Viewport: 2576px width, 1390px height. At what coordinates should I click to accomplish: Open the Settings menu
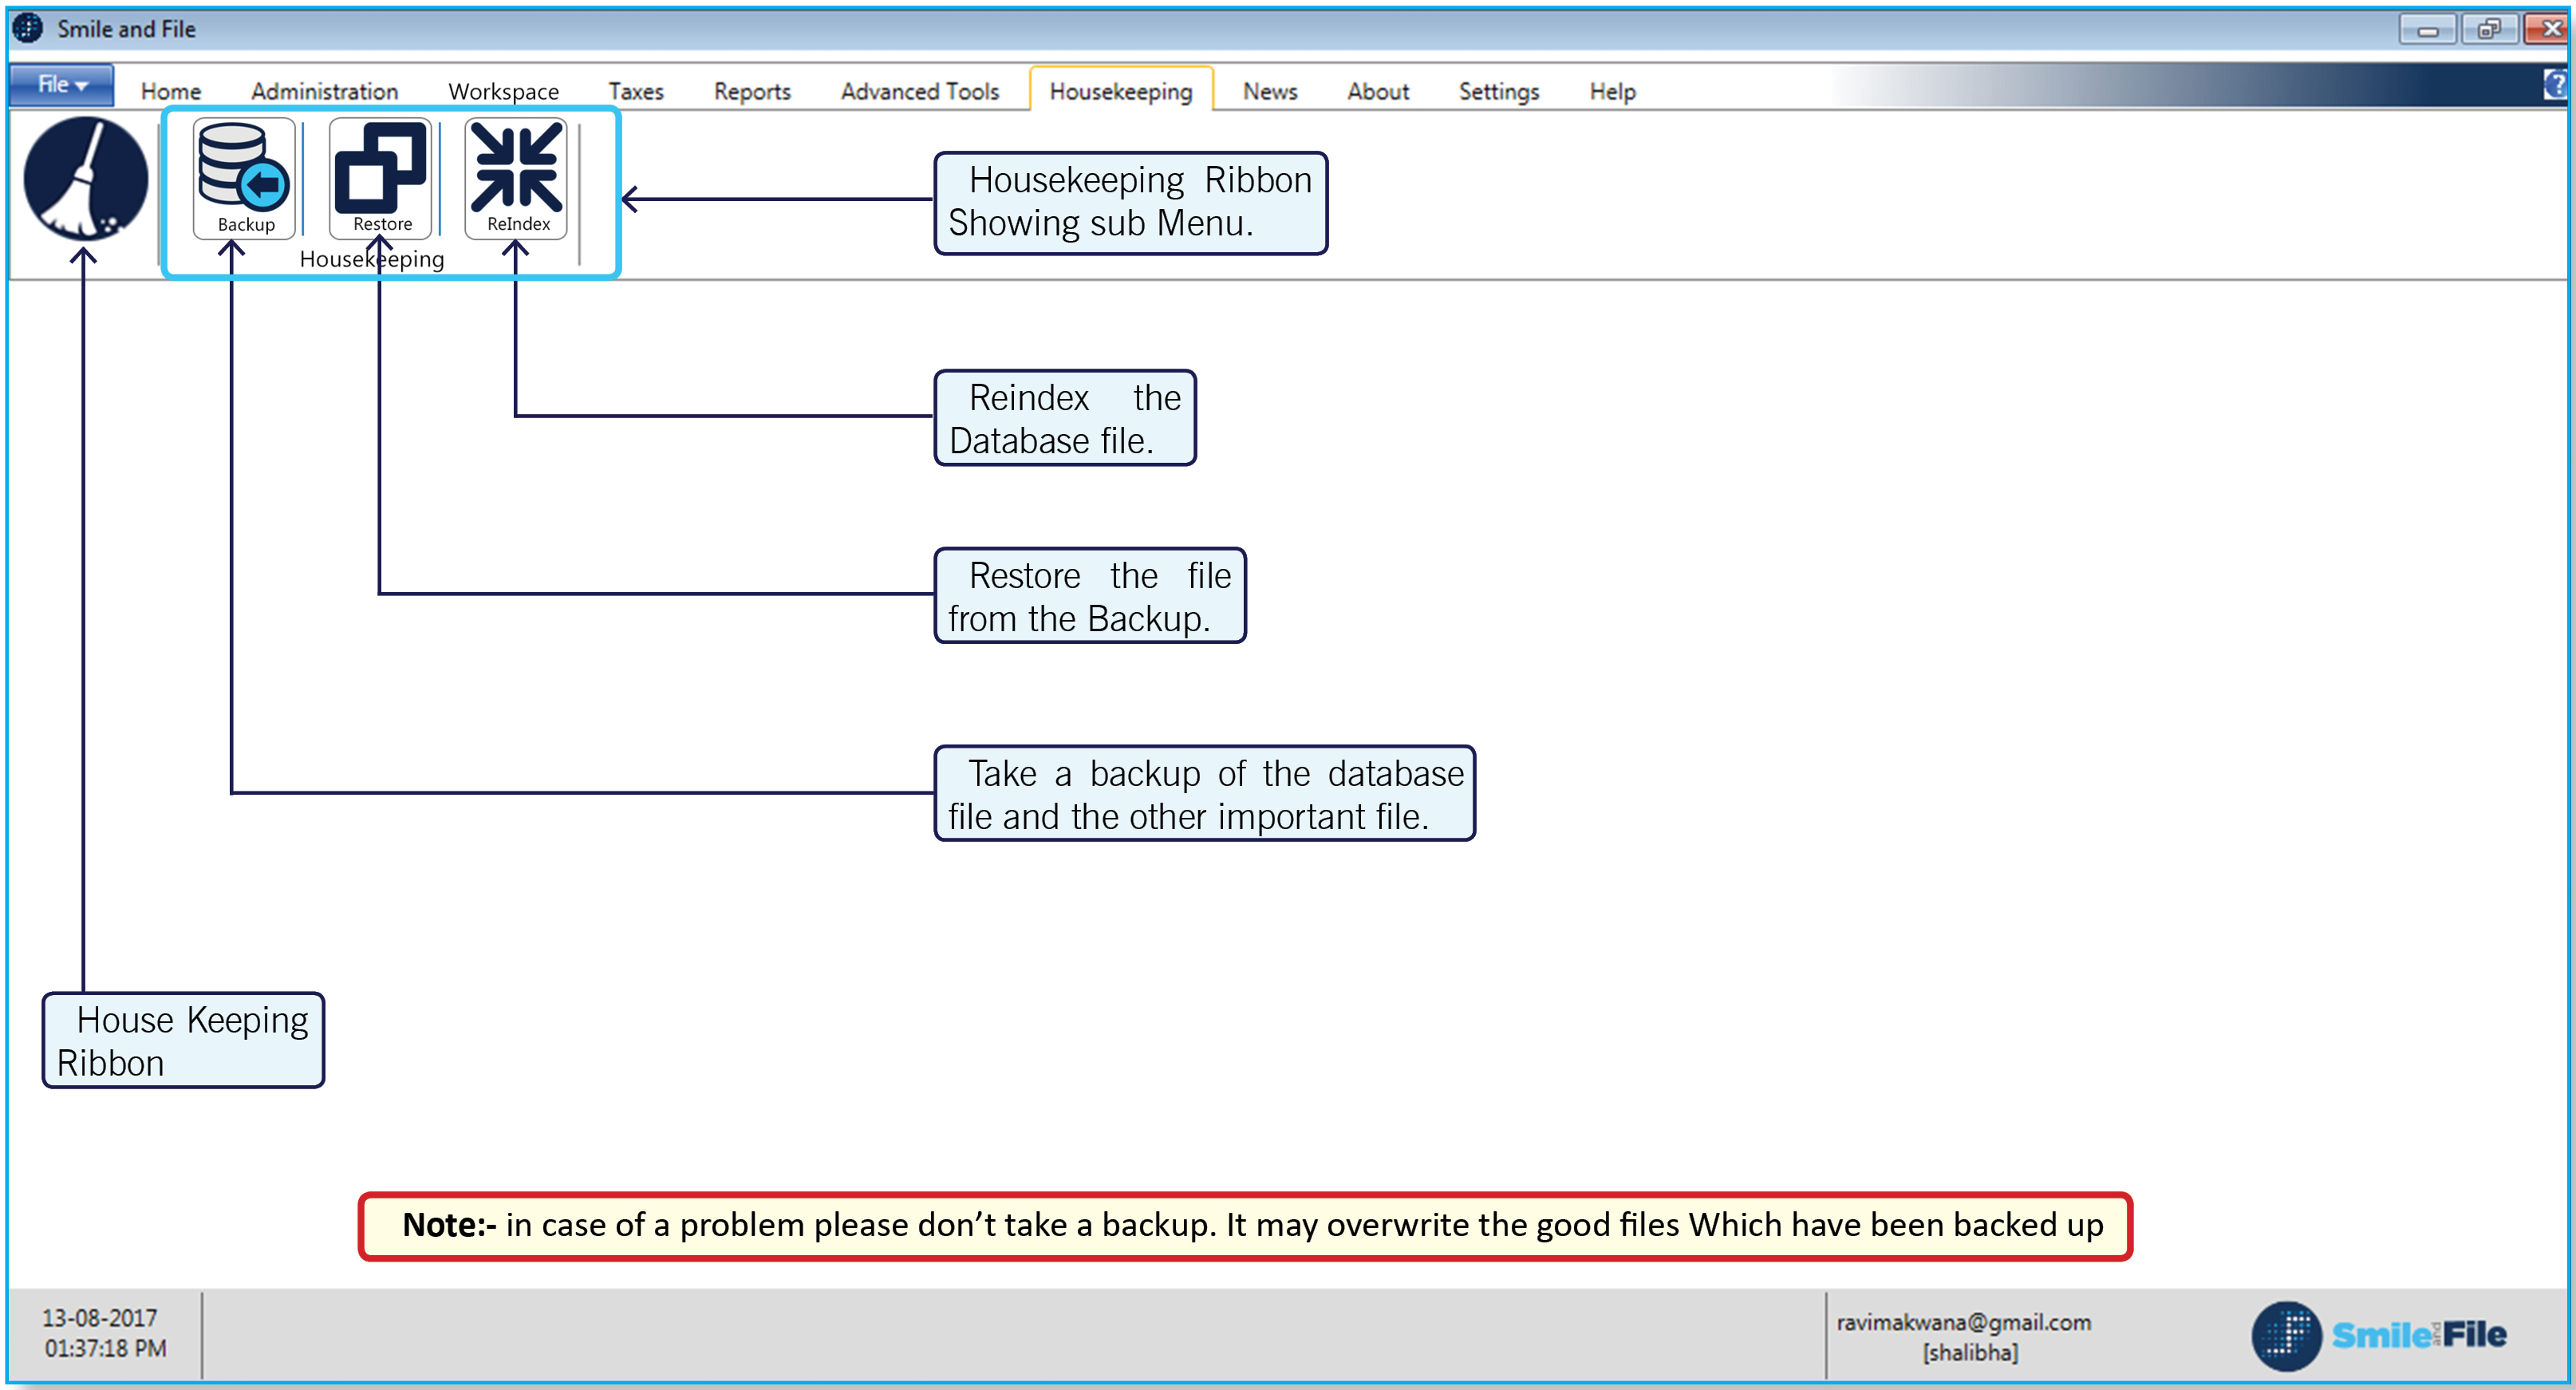[x=1498, y=90]
